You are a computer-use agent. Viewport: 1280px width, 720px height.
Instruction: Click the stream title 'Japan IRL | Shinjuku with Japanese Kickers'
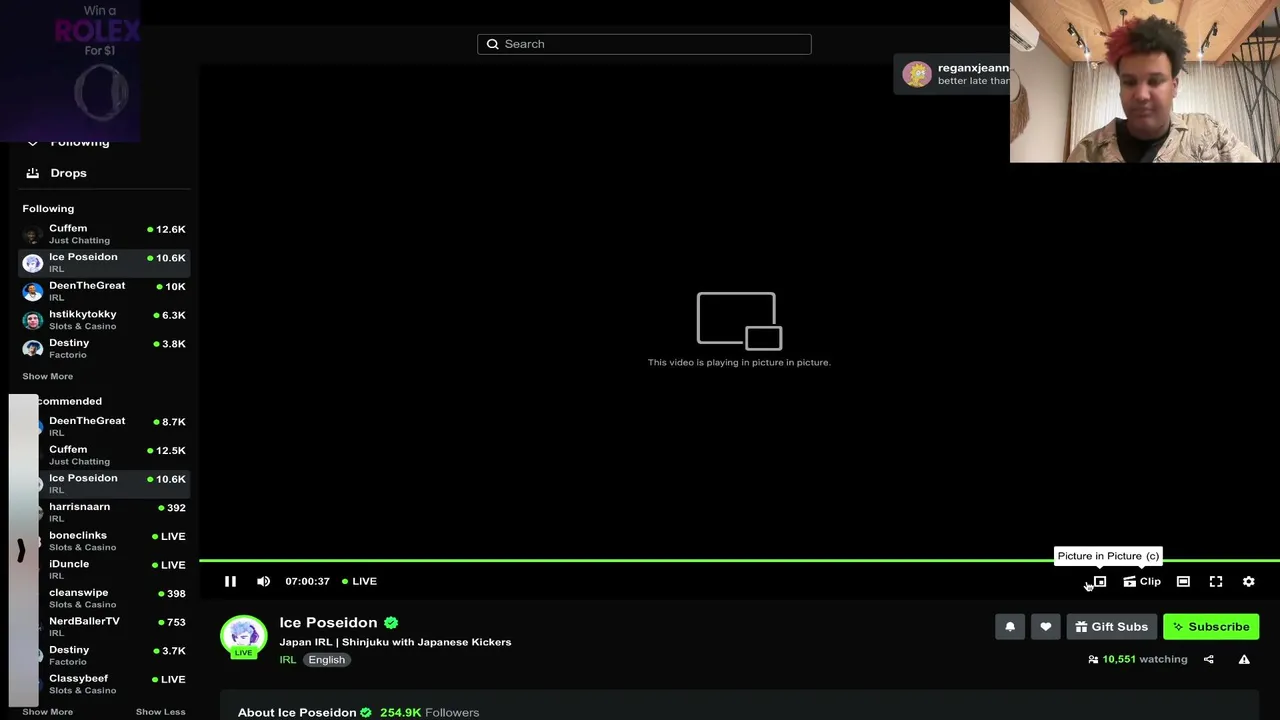click(x=395, y=642)
